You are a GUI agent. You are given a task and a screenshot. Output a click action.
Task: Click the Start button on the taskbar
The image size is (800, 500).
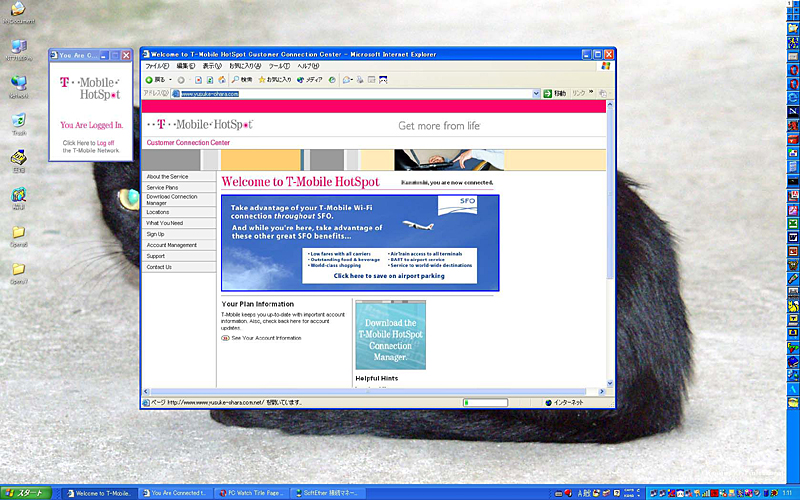click(24, 493)
